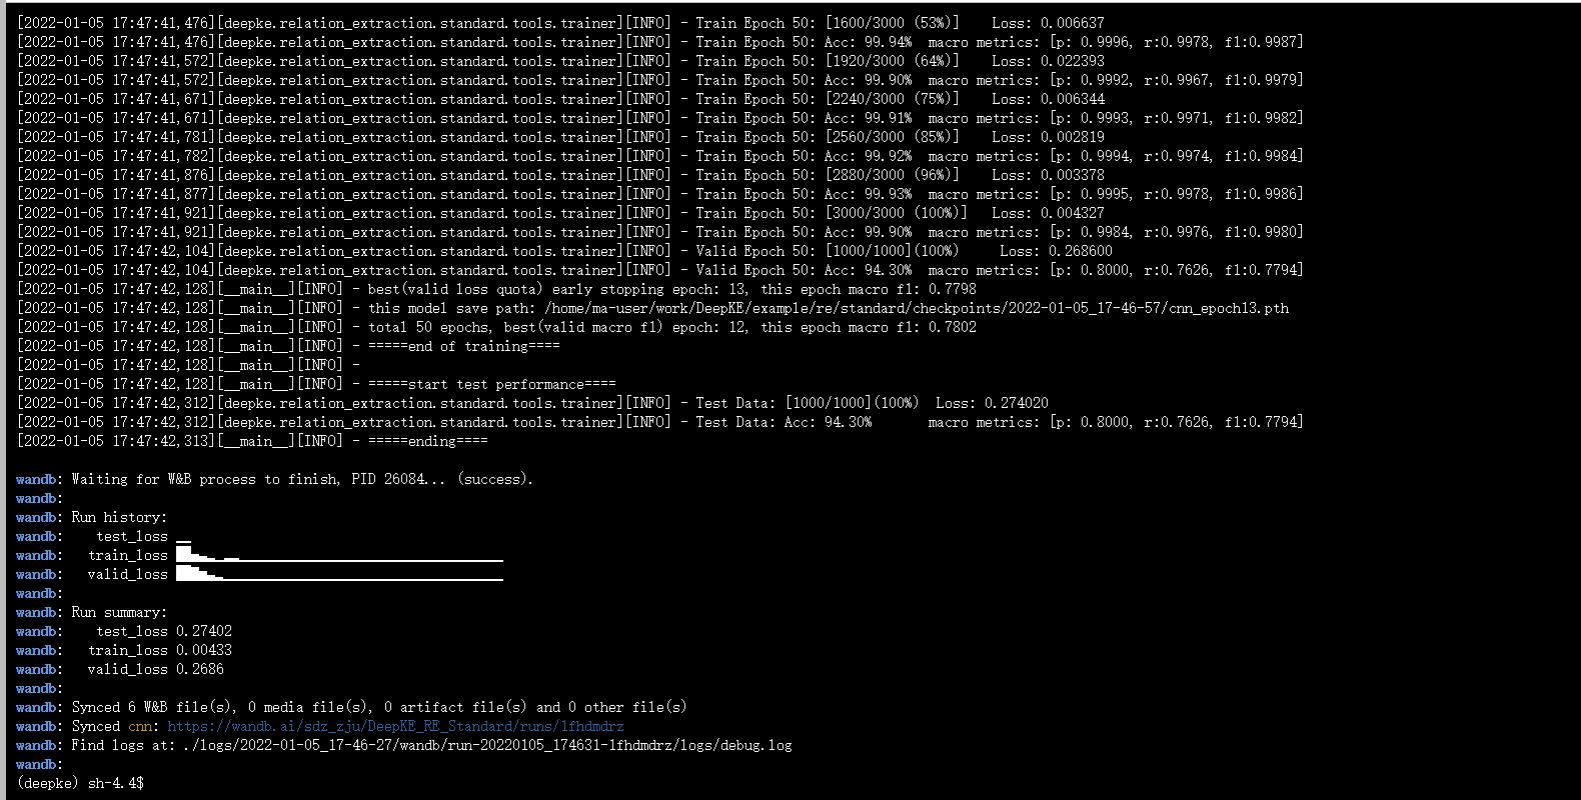Click 'Train Epoch 50: [1920/3000 (64%)]' line
The width and height of the screenshot is (1581, 800).
(x=560, y=61)
